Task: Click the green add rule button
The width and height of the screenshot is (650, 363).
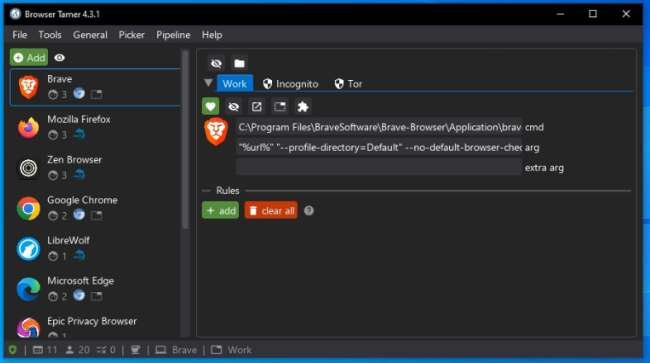Action: tap(221, 211)
